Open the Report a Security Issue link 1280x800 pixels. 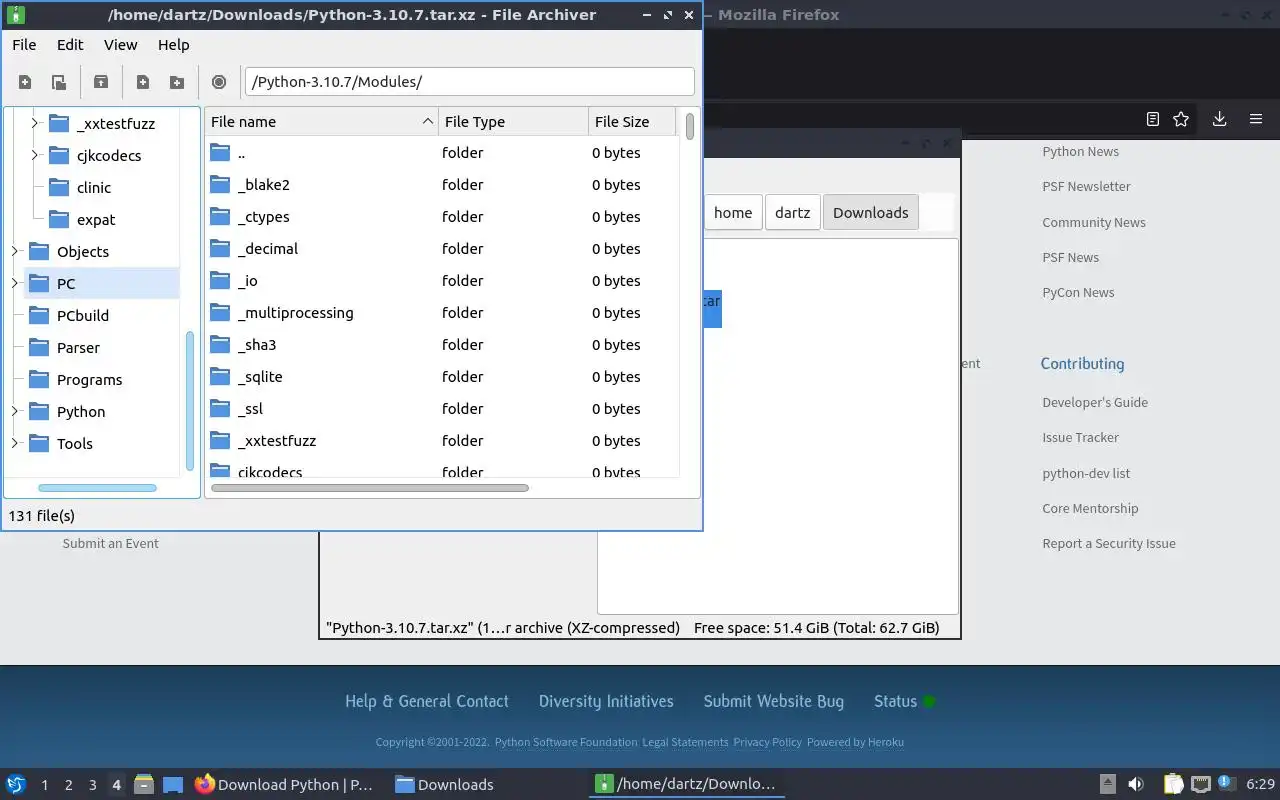pos(1109,544)
